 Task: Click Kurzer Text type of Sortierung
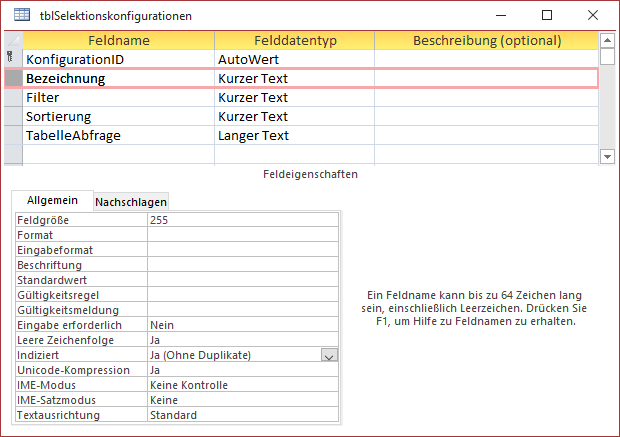pyautogui.click(x=295, y=116)
